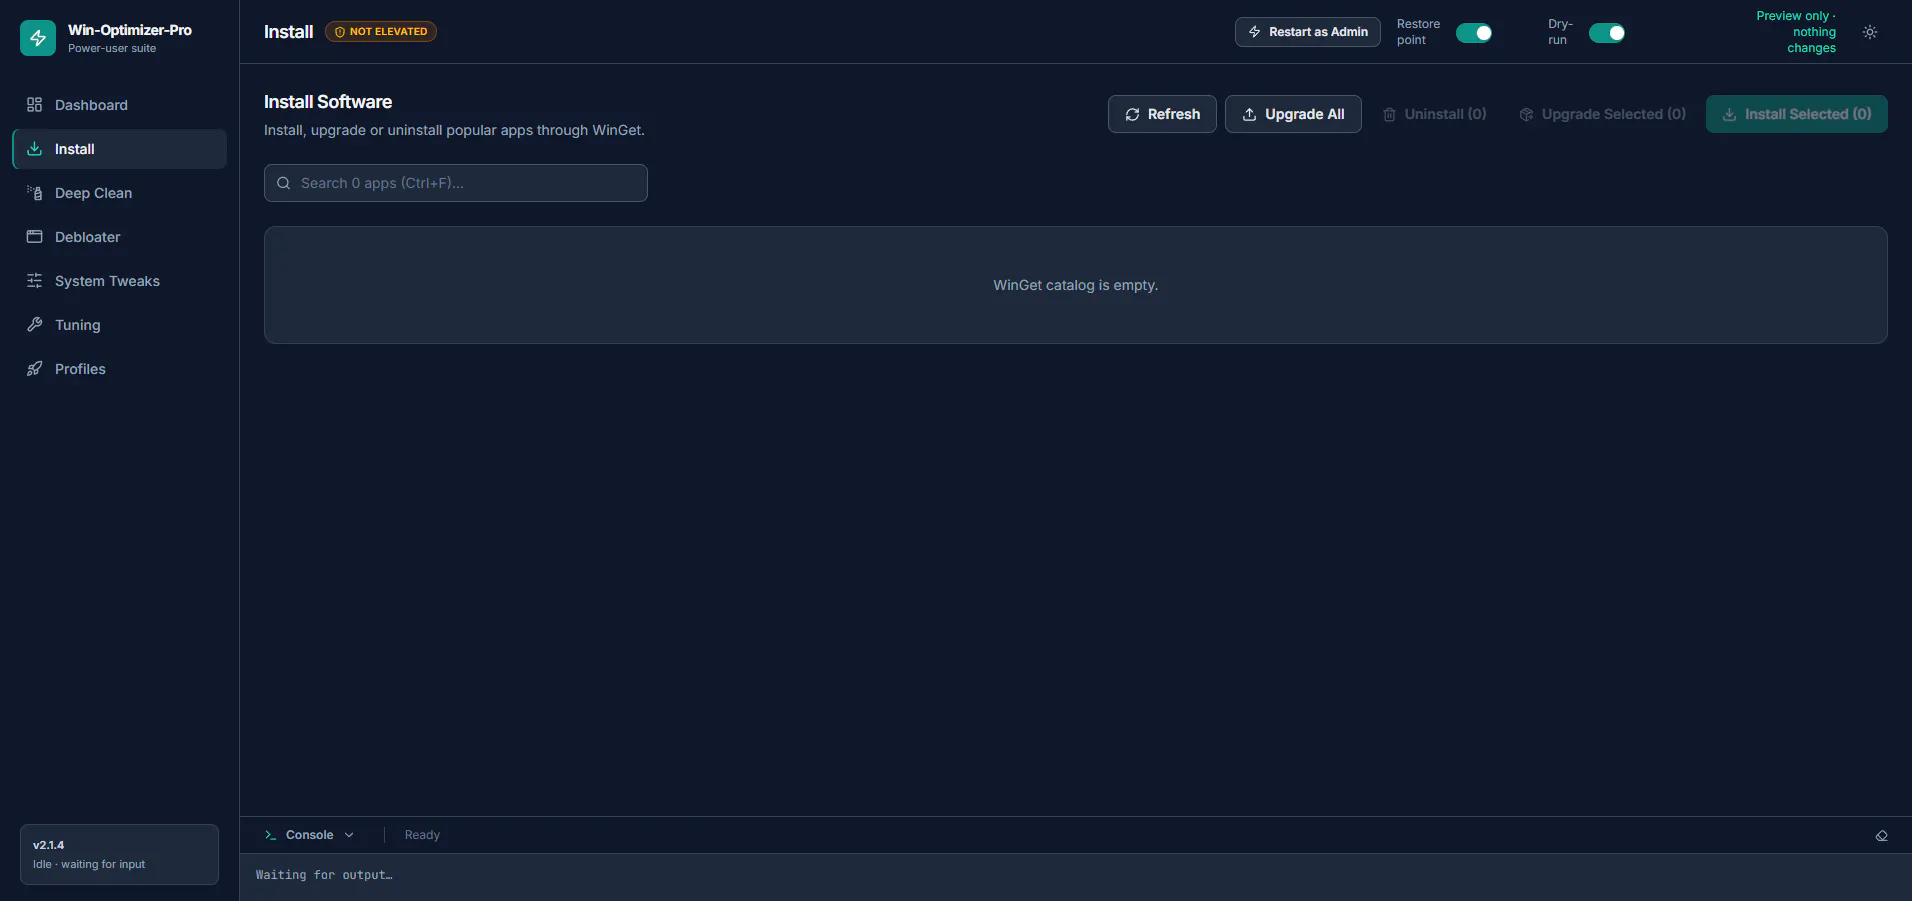
Task: Click 'WinGet catalog is empty.' message
Action: 1076,285
